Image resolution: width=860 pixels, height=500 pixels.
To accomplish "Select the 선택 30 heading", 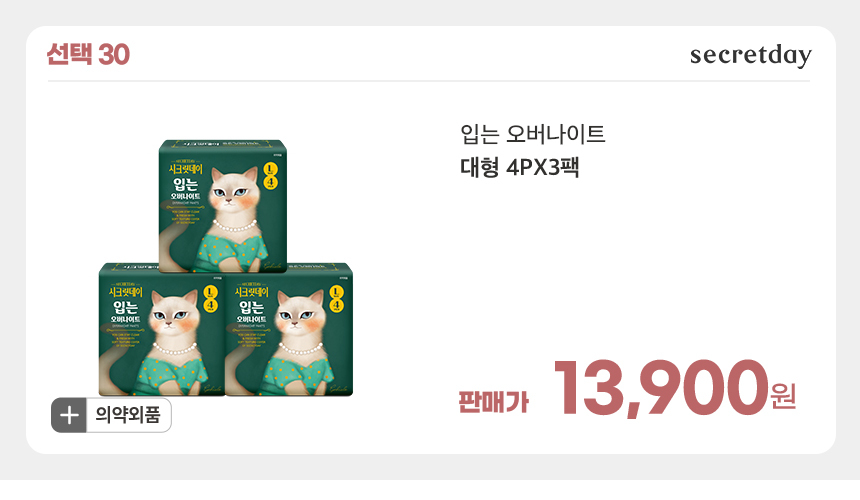I will (x=88, y=54).
